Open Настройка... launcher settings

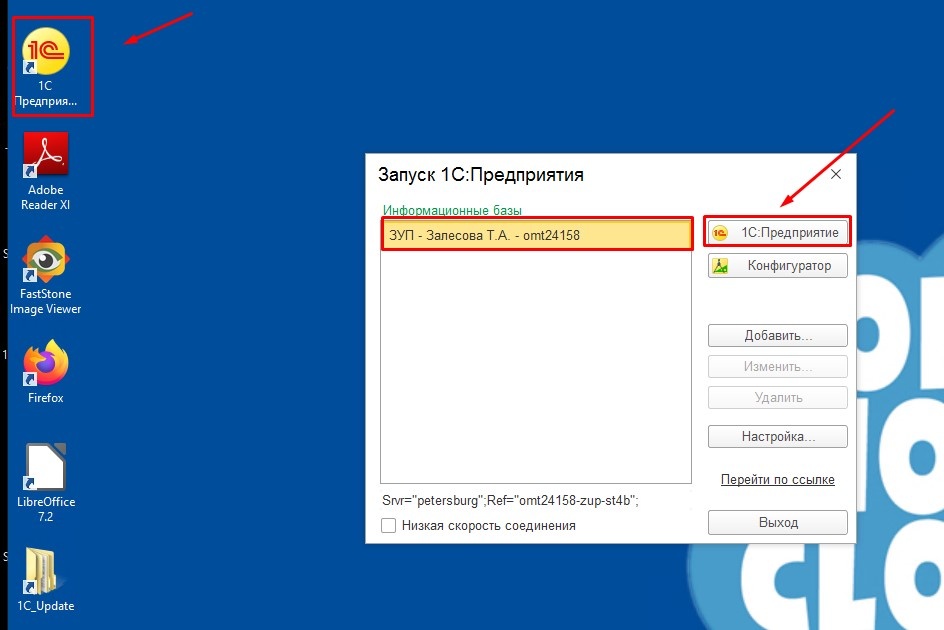(x=777, y=437)
